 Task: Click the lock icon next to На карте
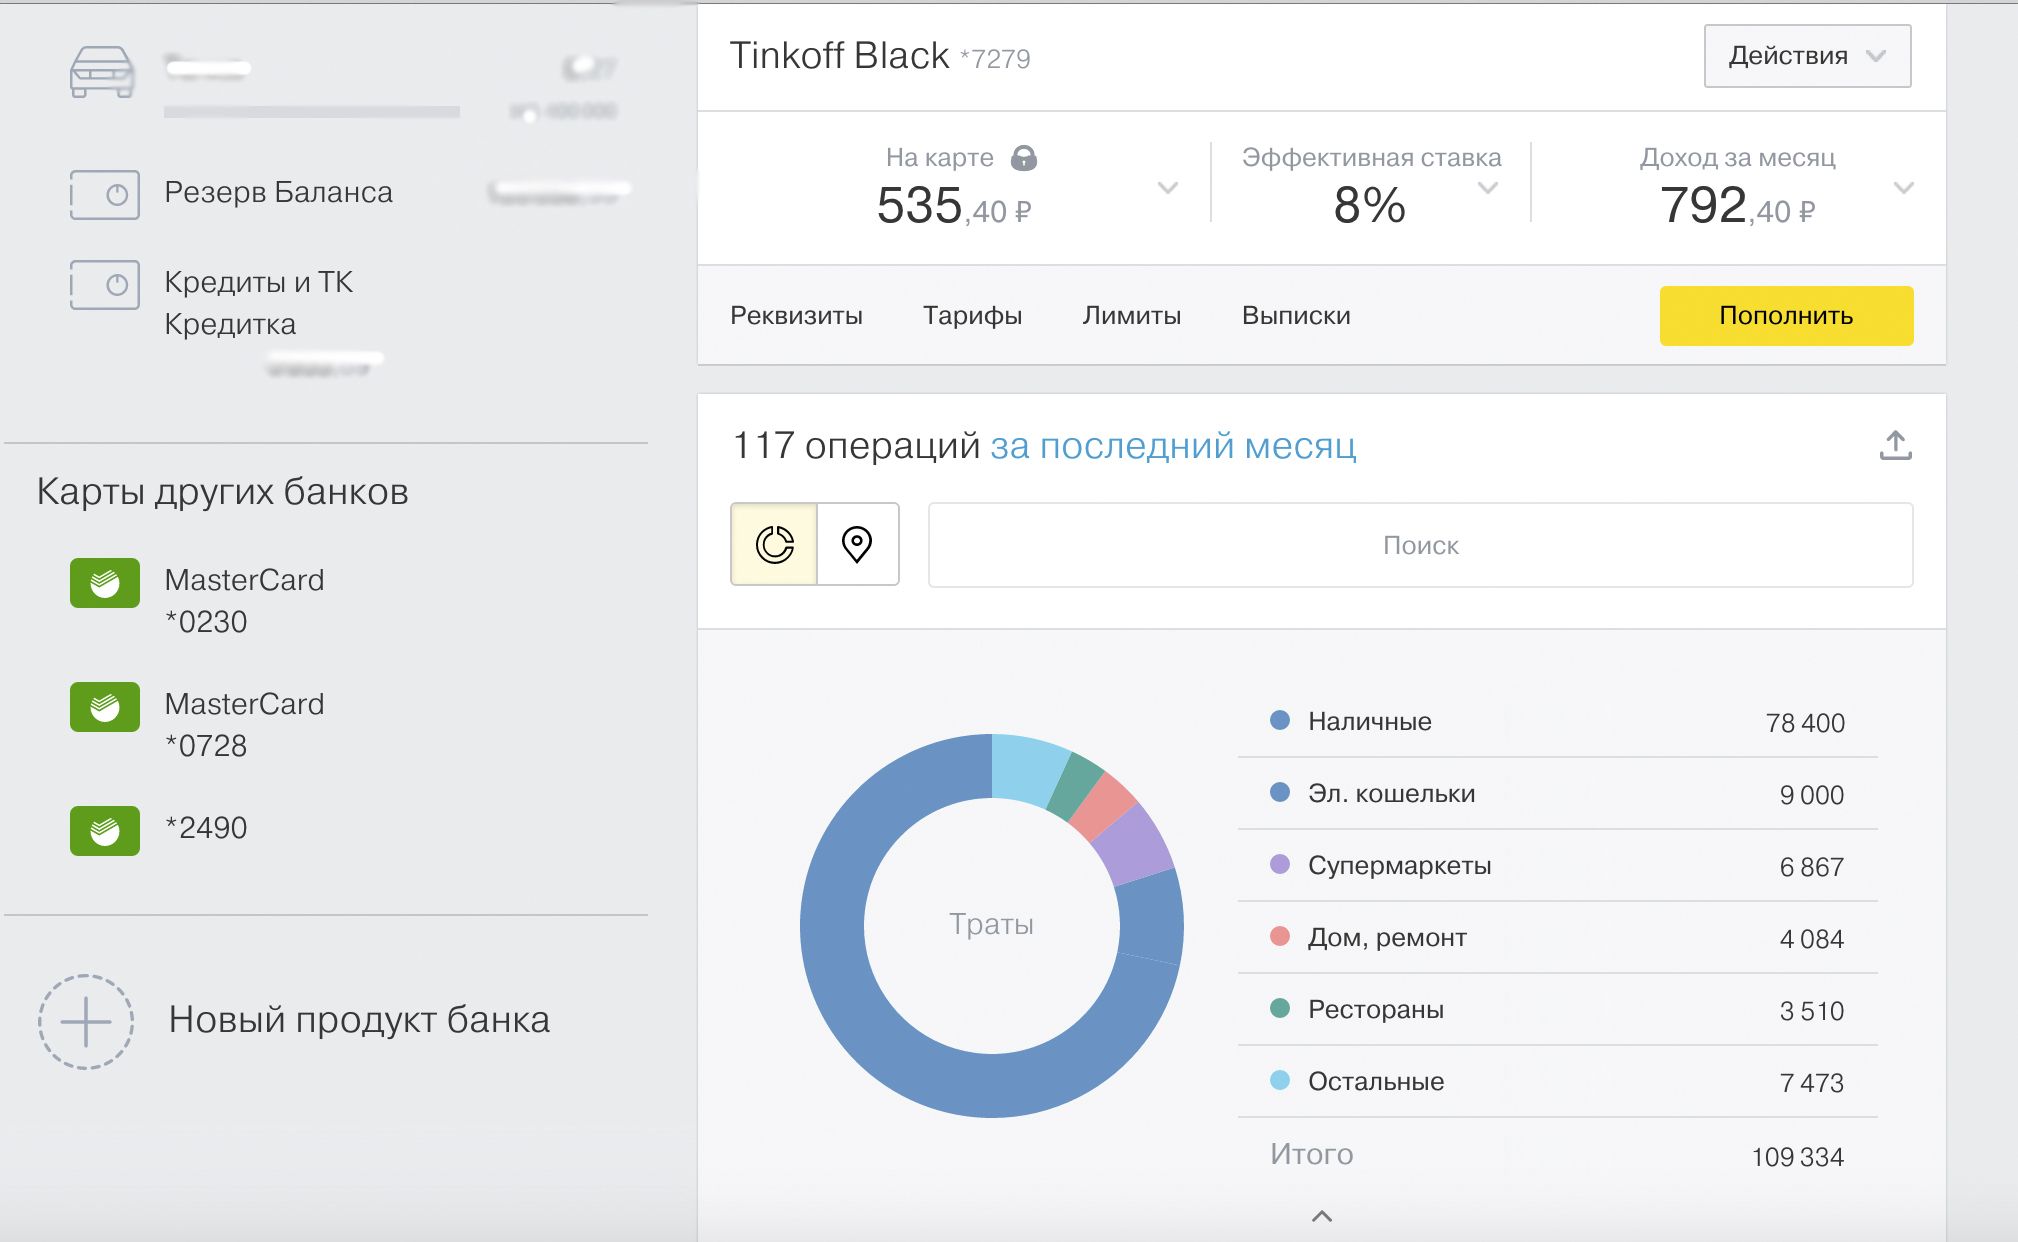coord(1024,158)
